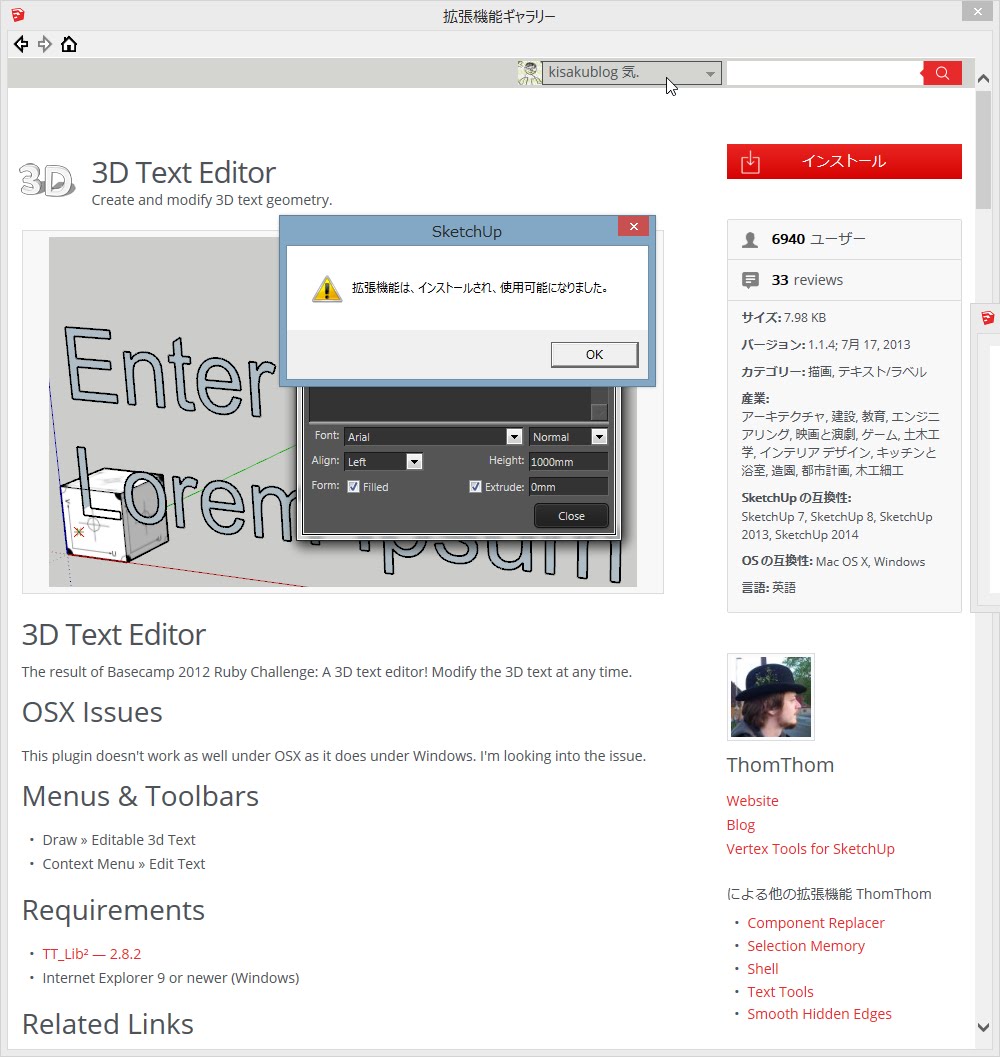Click the SketchUp app icon in title bar

click(x=18, y=14)
